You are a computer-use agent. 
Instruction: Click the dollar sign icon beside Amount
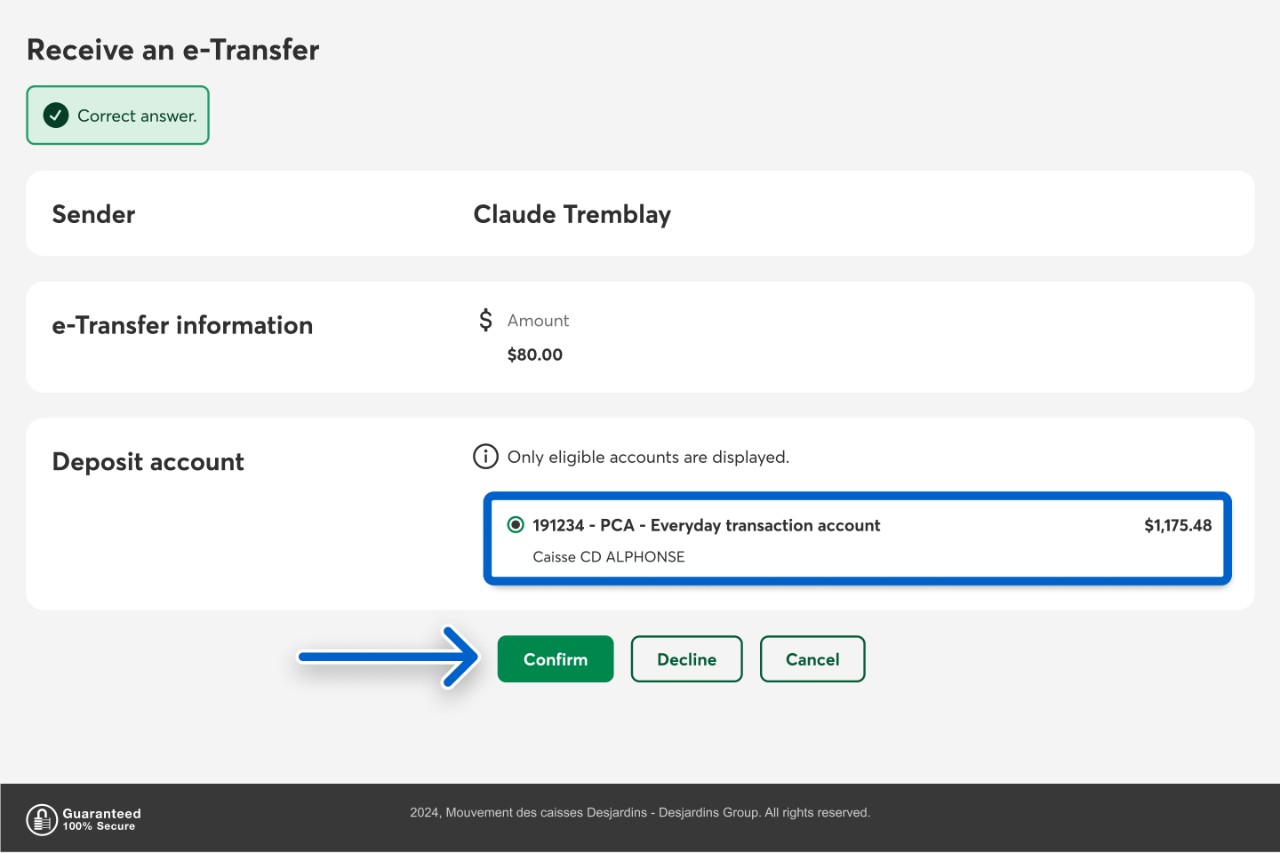point(486,320)
